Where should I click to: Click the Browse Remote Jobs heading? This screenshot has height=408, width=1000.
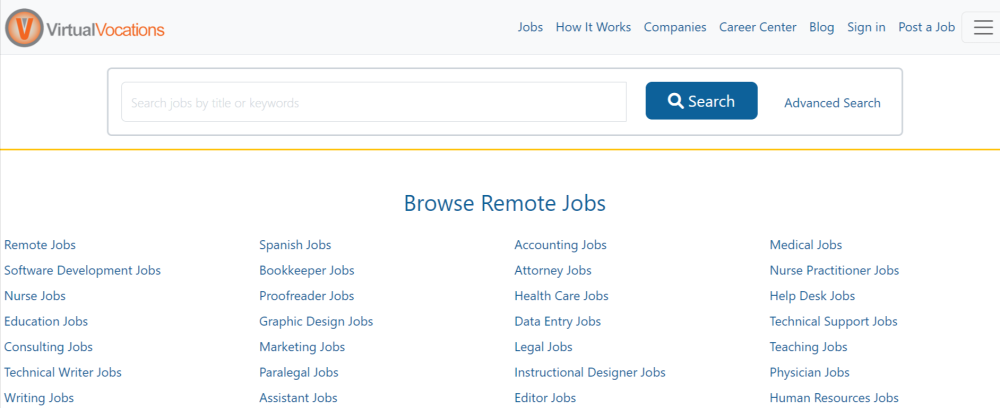click(x=504, y=203)
